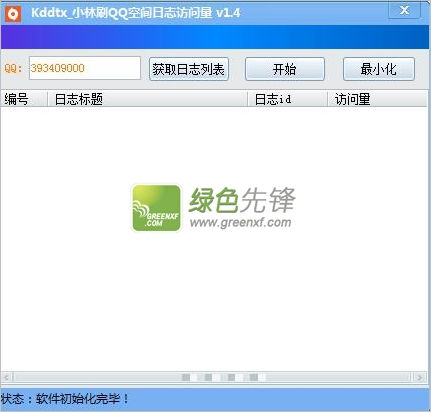Viewport: 431px width, 412px height.
Task: Click the scrollbar's right arrow
Action: [420, 377]
